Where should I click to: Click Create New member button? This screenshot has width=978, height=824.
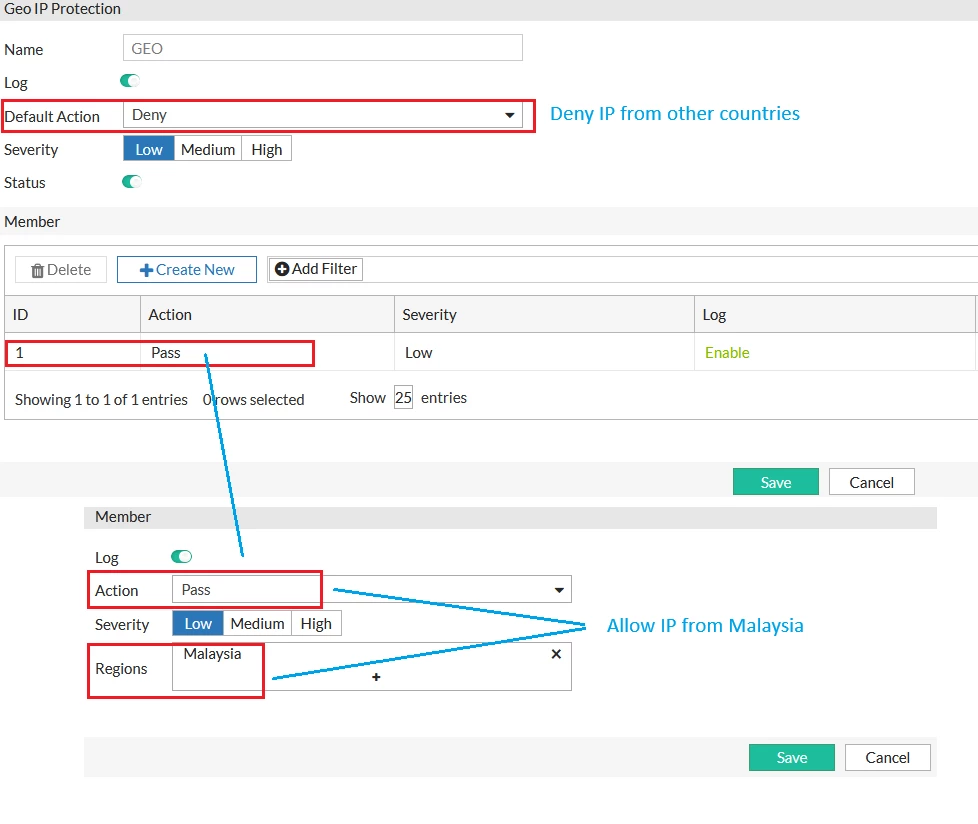click(x=186, y=269)
